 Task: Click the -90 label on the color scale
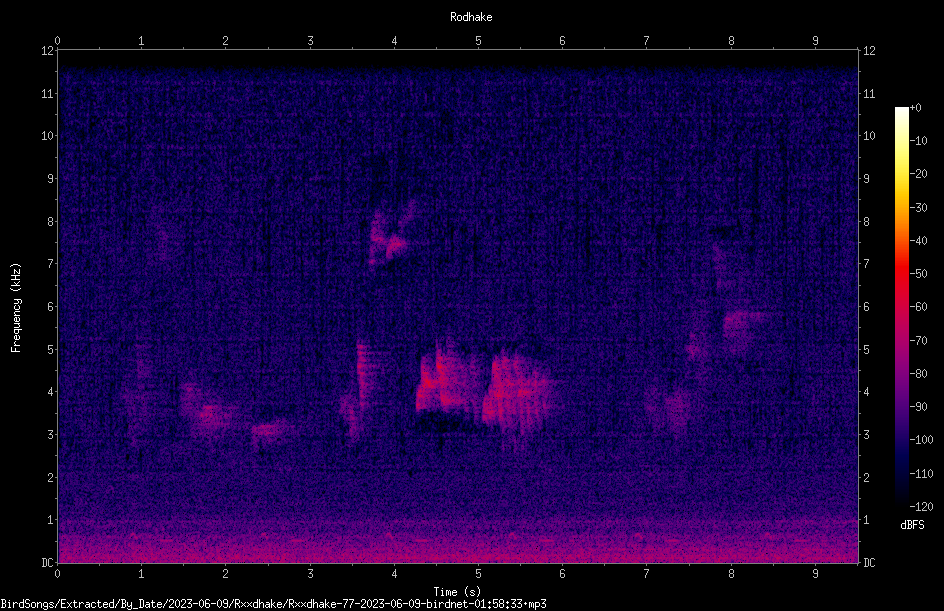(x=918, y=407)
